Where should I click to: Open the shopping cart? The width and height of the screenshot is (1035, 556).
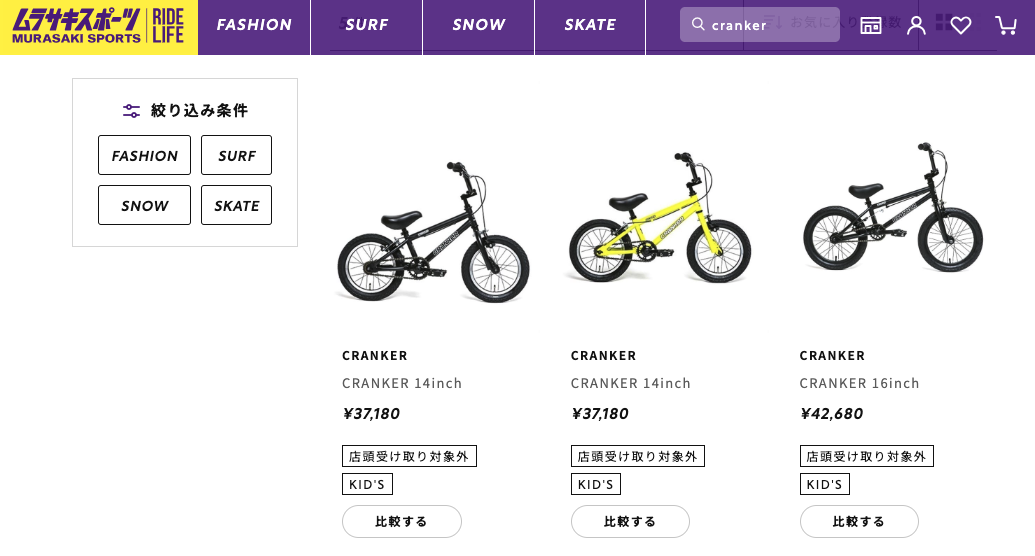[x=1005, y=26]
